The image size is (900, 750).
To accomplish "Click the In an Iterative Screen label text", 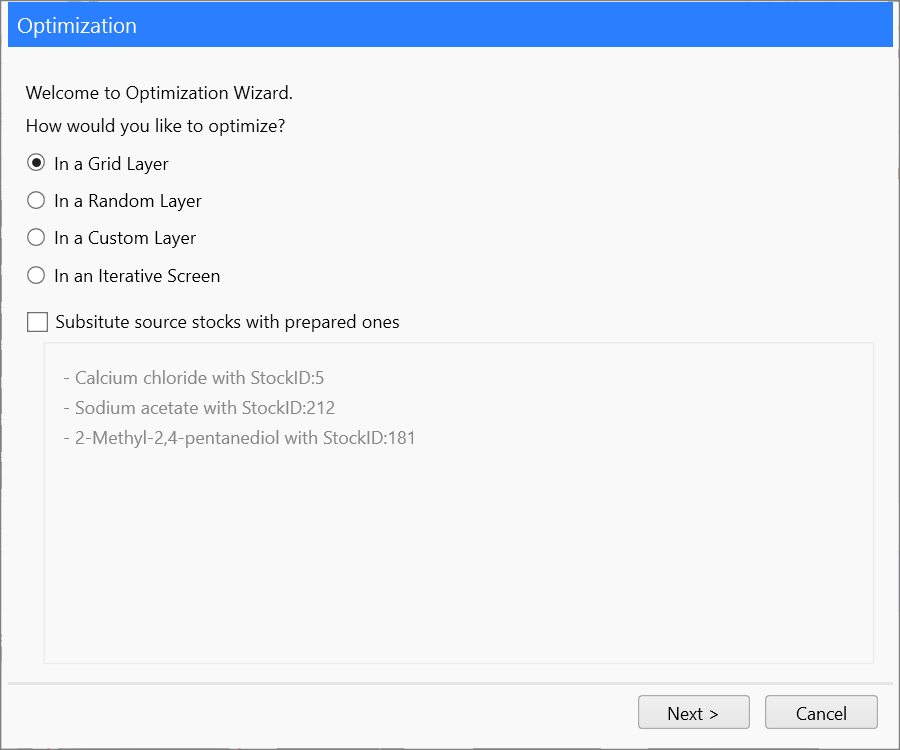I will (137, 276).
